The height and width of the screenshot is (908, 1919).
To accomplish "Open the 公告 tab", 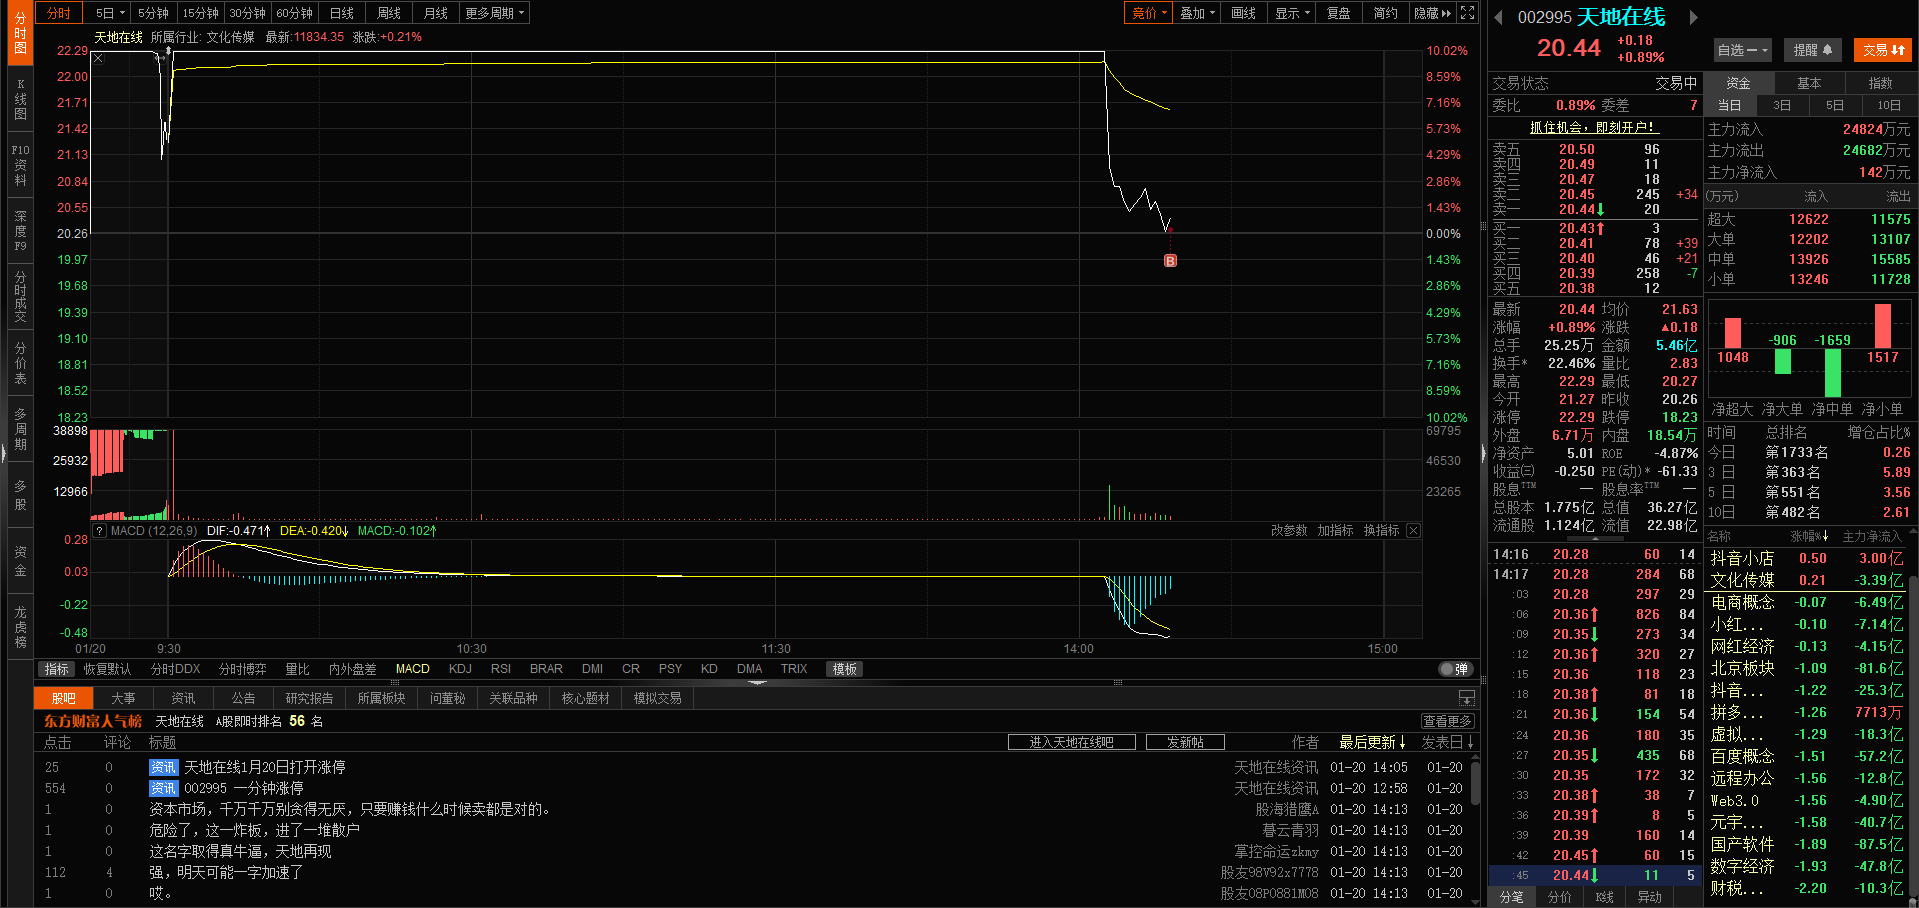I will pos(244,698).
